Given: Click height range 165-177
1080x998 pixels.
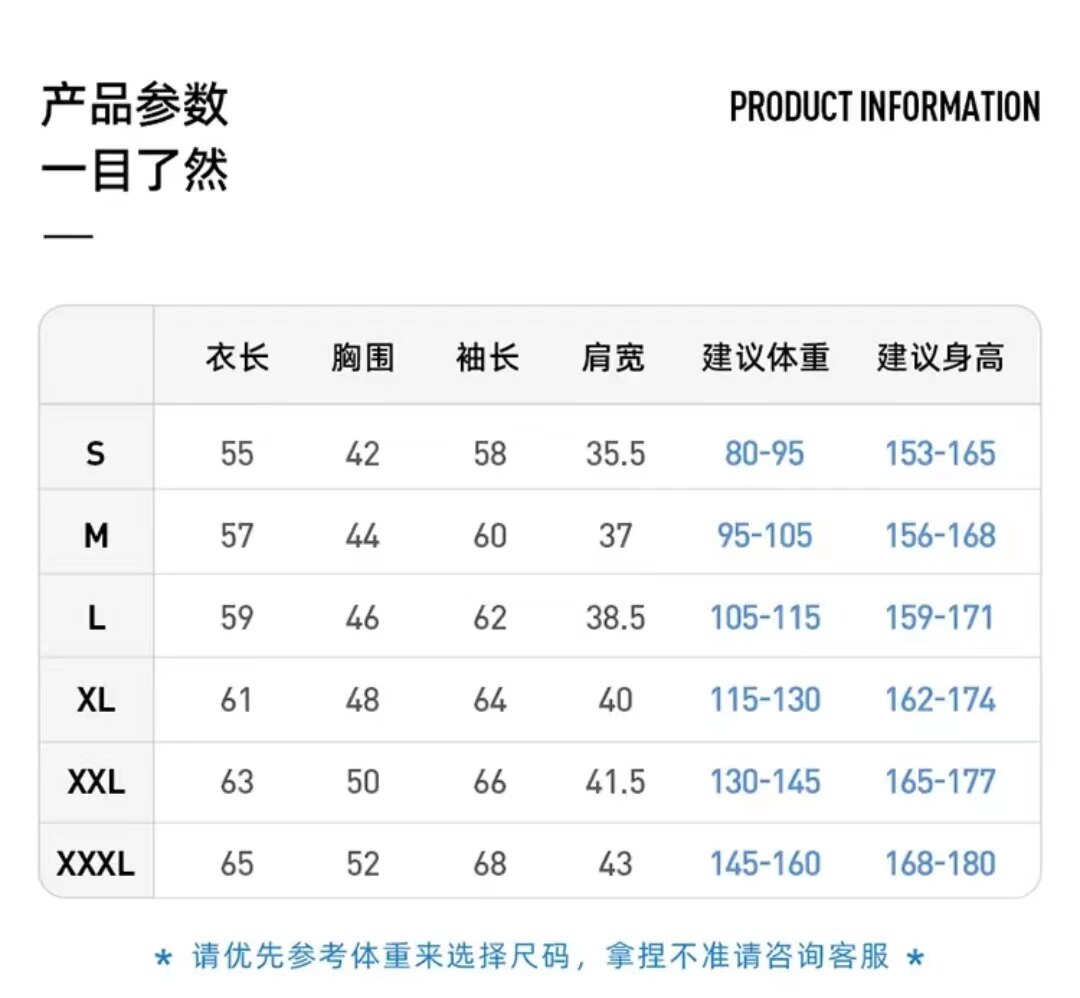Looking at the screenshot, I should [940, 782].
